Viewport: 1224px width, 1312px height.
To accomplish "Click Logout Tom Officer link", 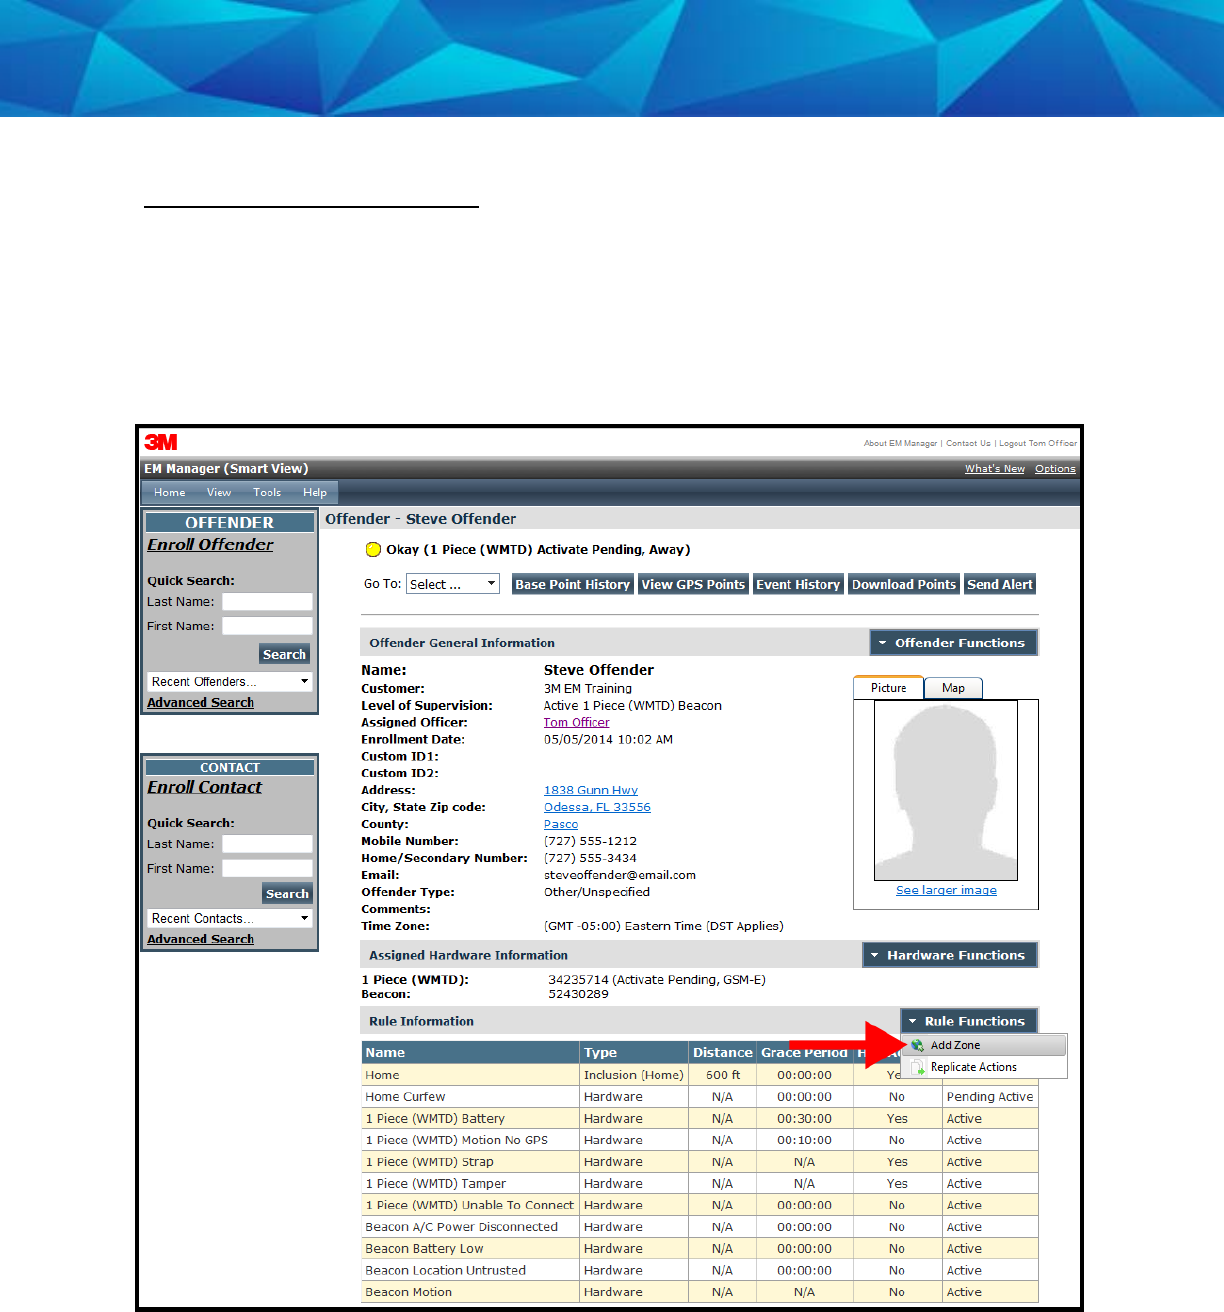I will (1038, 443).
